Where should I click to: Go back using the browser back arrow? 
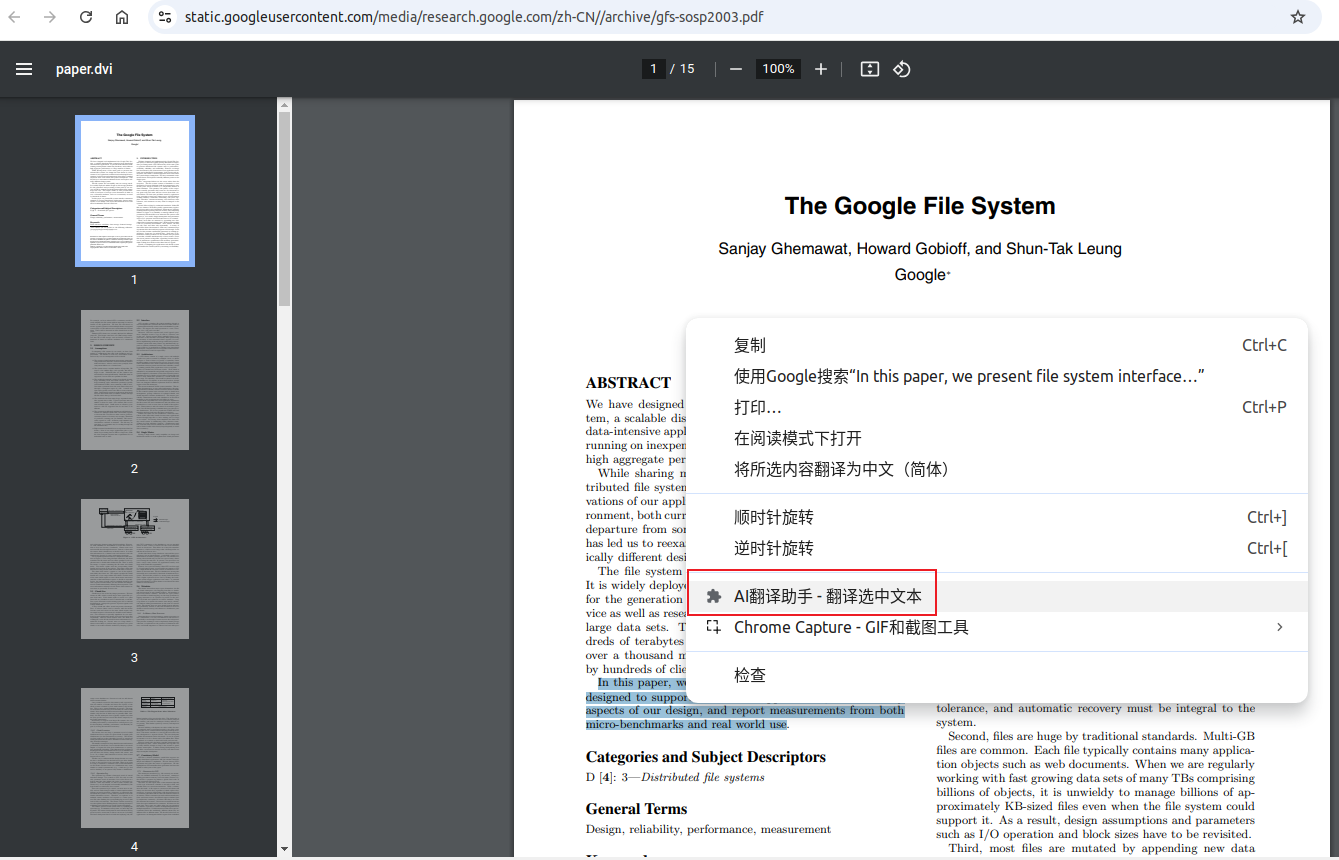tap(15, 17)
